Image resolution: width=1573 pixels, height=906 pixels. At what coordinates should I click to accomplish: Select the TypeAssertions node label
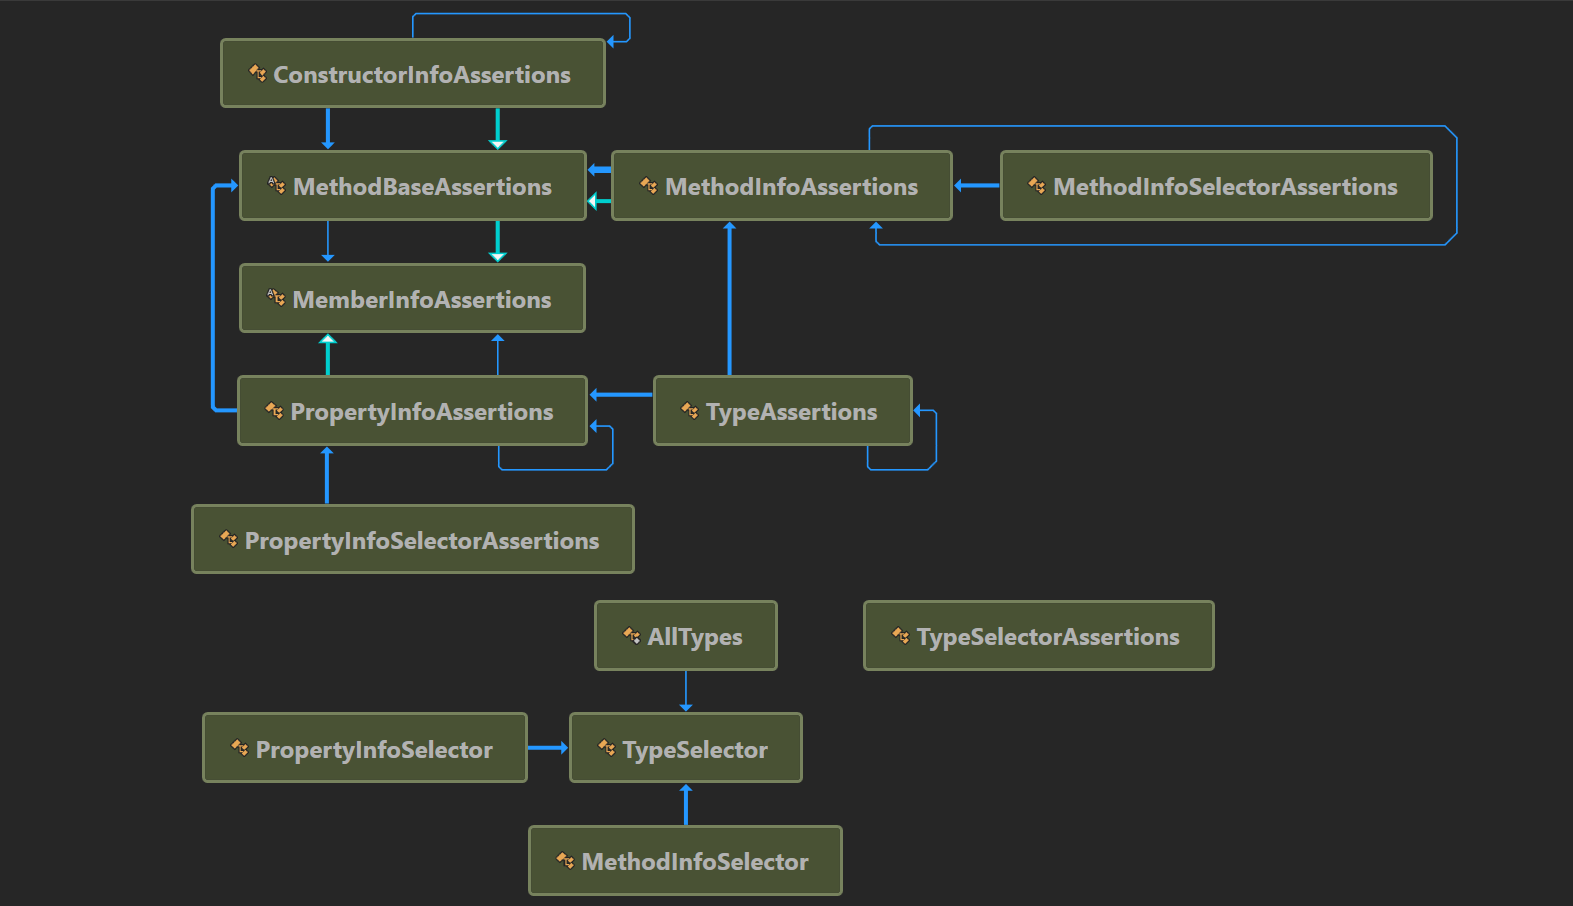tap(791, 412)
